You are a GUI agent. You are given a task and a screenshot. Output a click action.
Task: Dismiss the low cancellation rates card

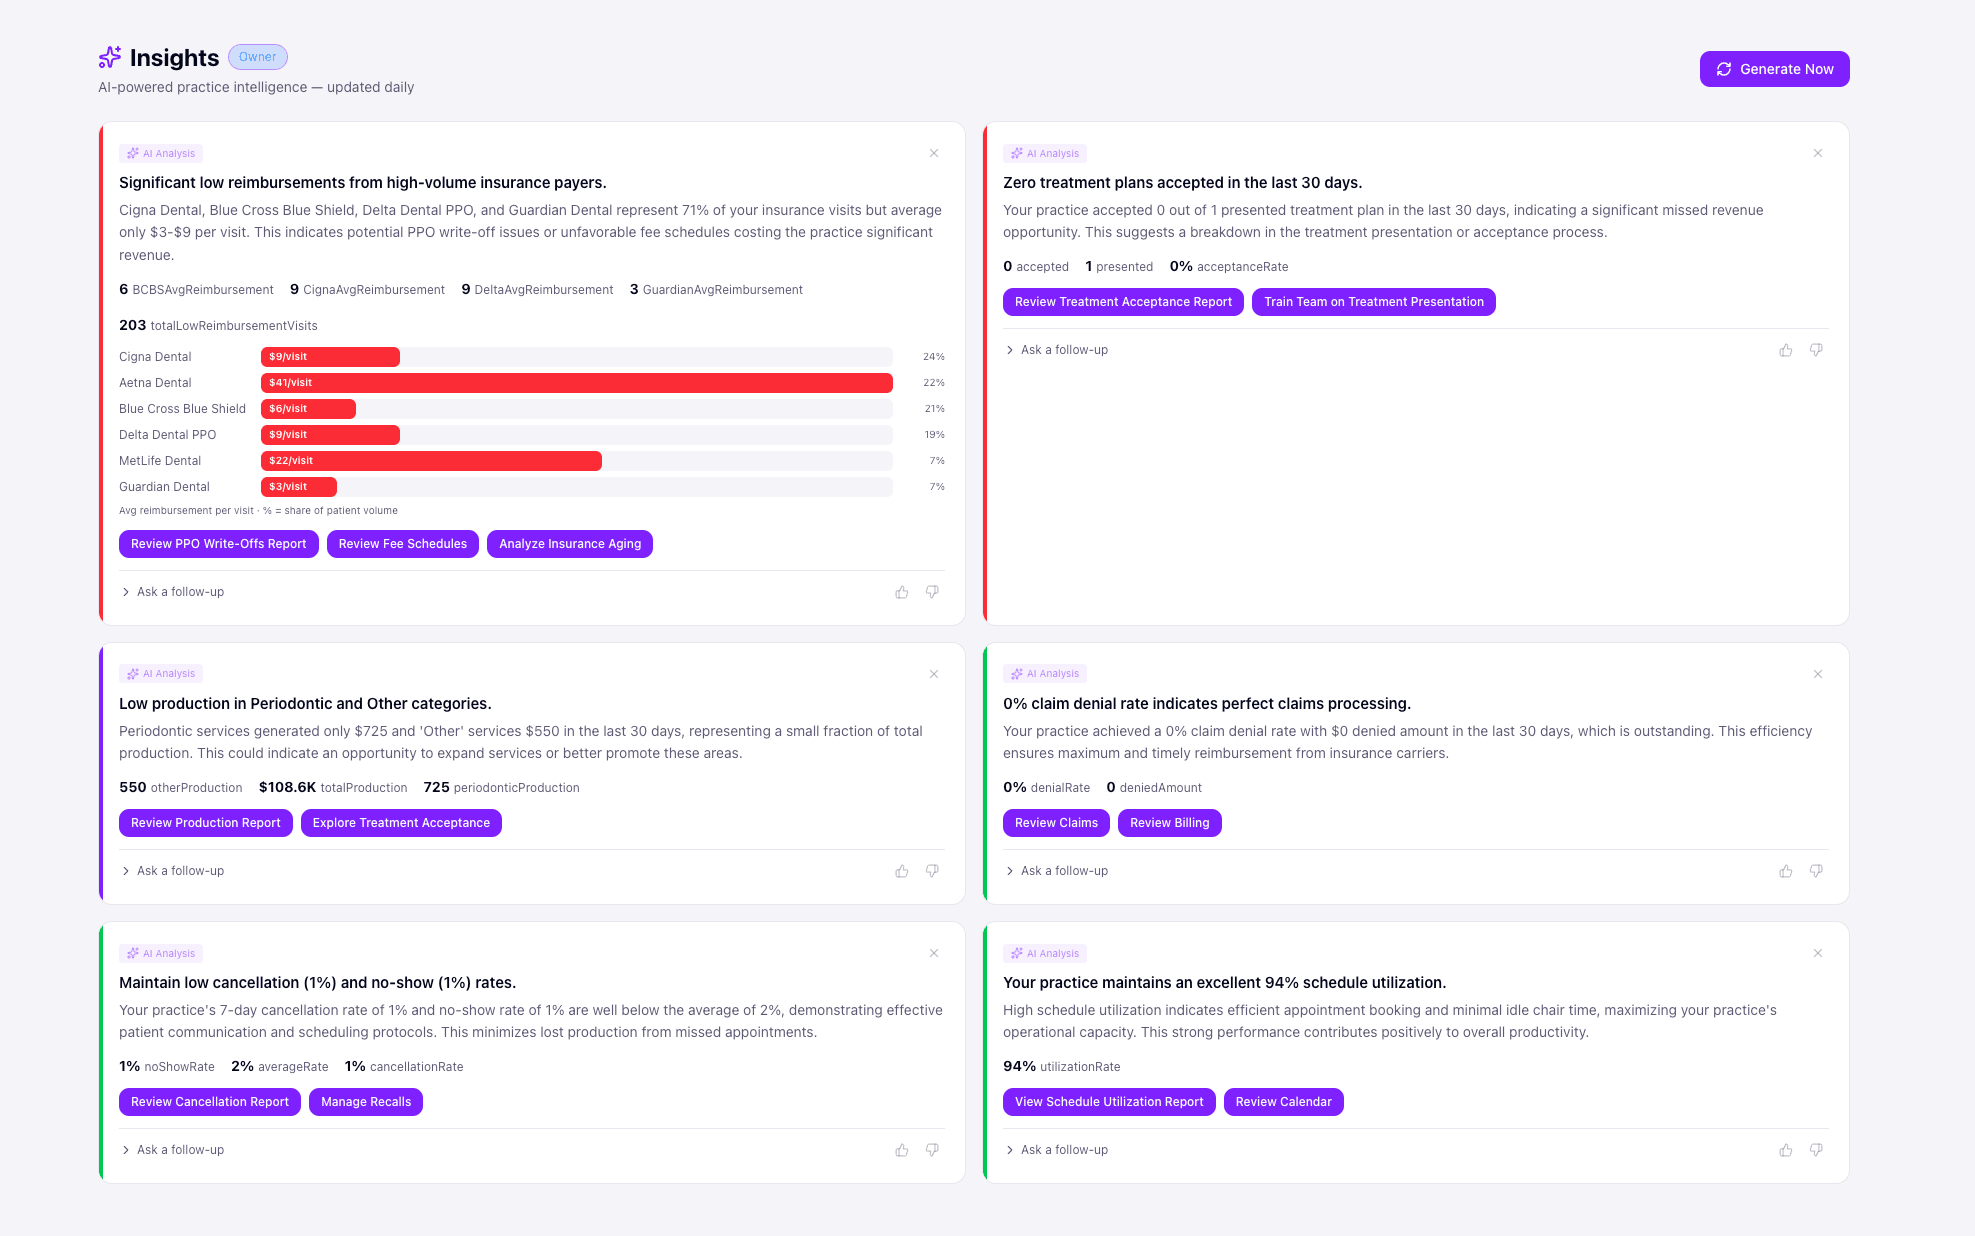pyautogui.click(x=934, y=953)
